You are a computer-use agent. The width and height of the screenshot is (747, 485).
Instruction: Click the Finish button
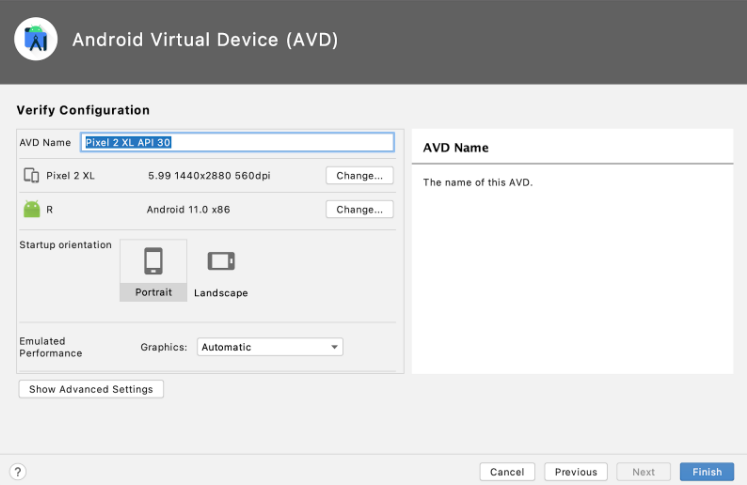707,472
